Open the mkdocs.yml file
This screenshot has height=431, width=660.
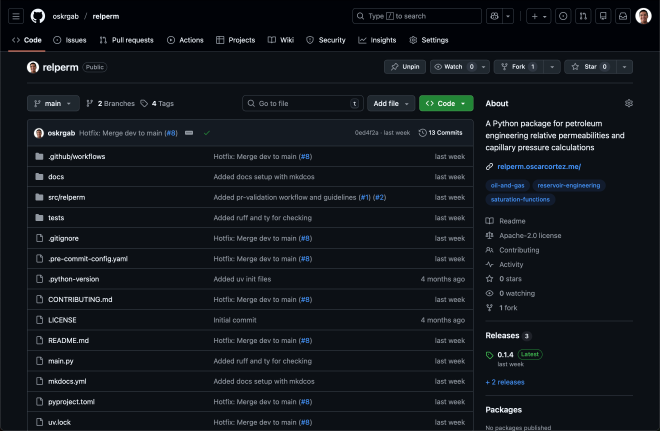67,381
